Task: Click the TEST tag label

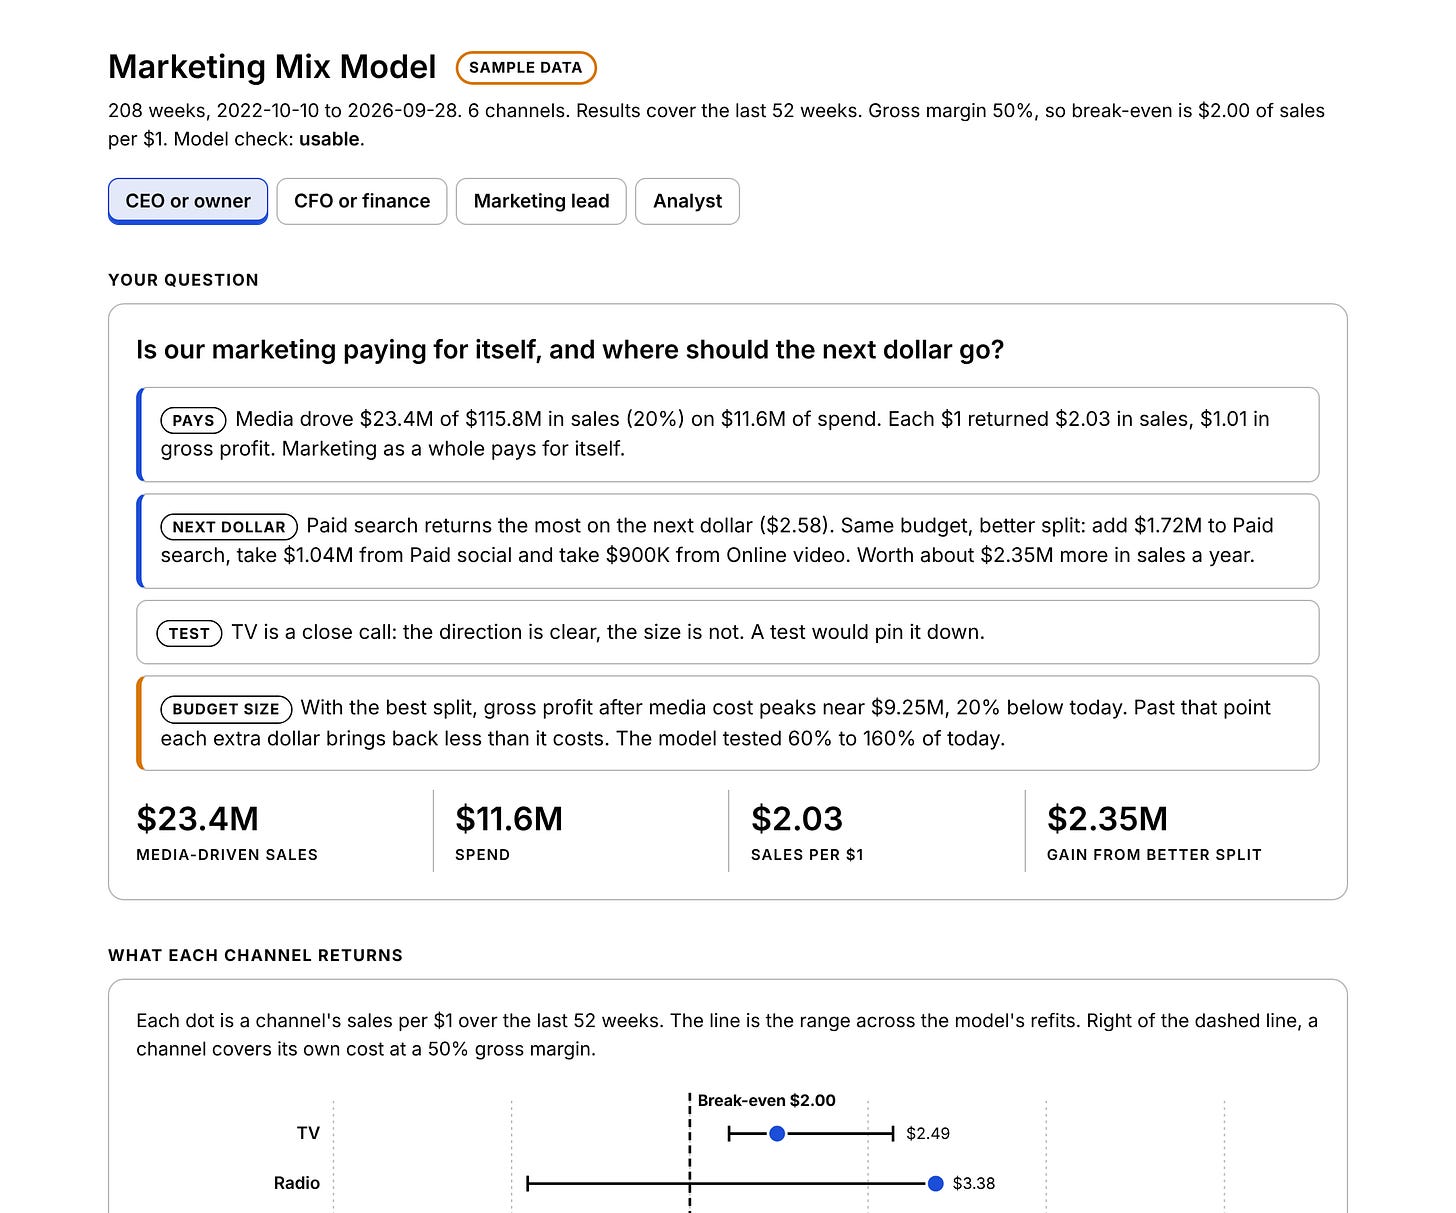Action: point(189,633)
